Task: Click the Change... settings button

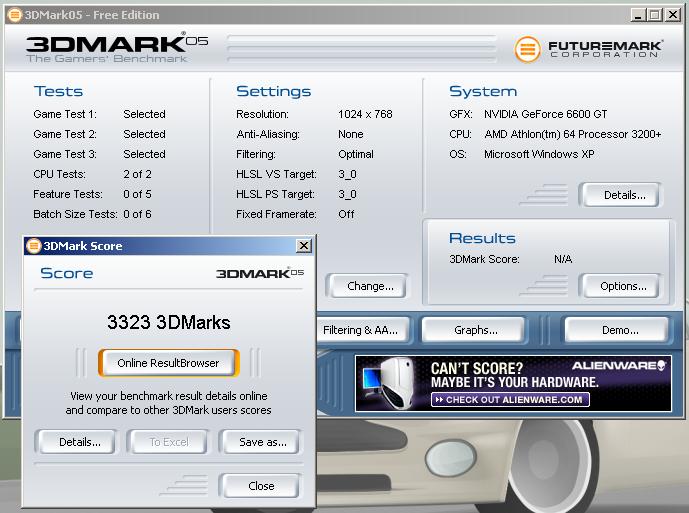Action: [x=370, y=286]
